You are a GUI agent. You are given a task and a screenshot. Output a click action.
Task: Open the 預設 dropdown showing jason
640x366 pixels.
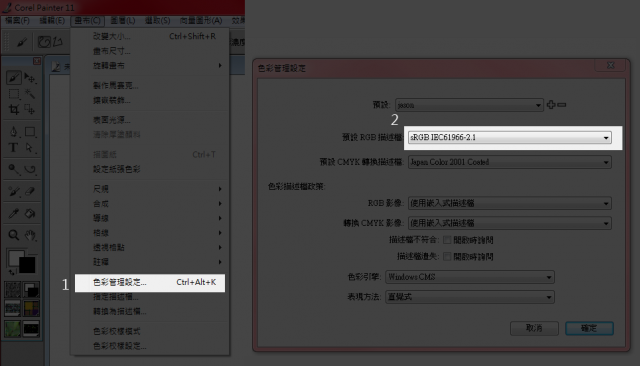point(469,105)
